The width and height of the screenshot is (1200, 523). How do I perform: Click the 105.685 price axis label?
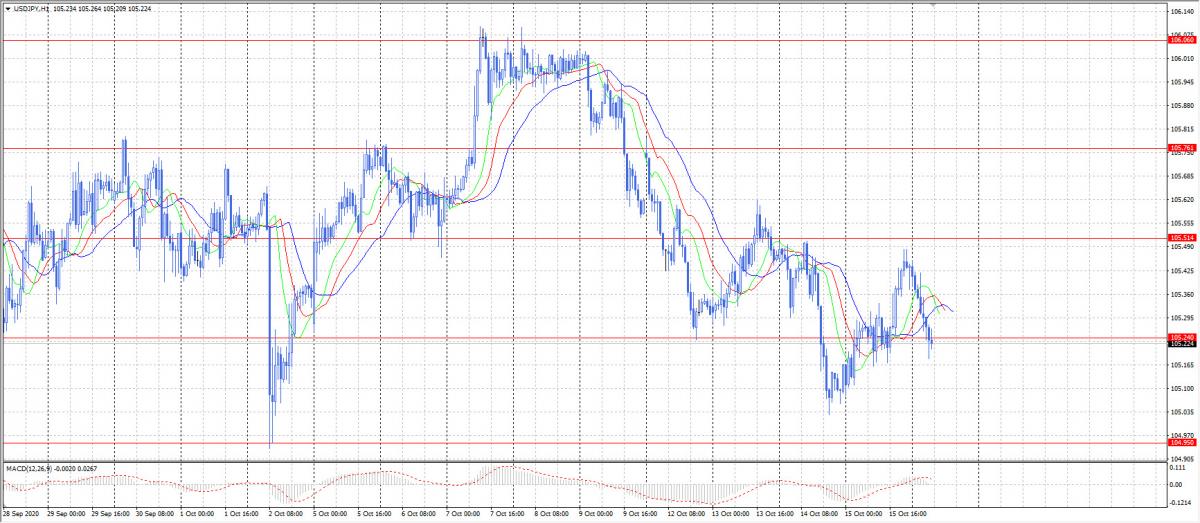pos(1182,176)
